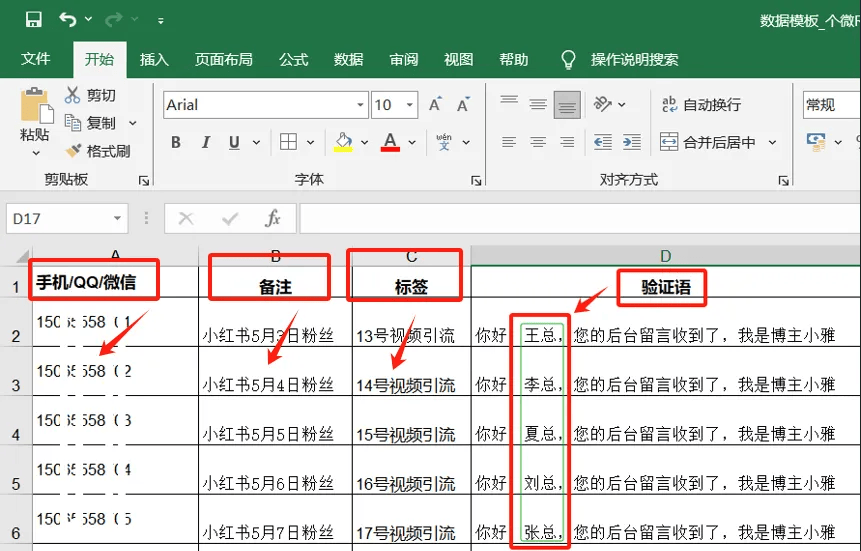This screenshot has height=551, width=861.
Task: Click the wén phonetic guide icon
Action: pos(444,142)
